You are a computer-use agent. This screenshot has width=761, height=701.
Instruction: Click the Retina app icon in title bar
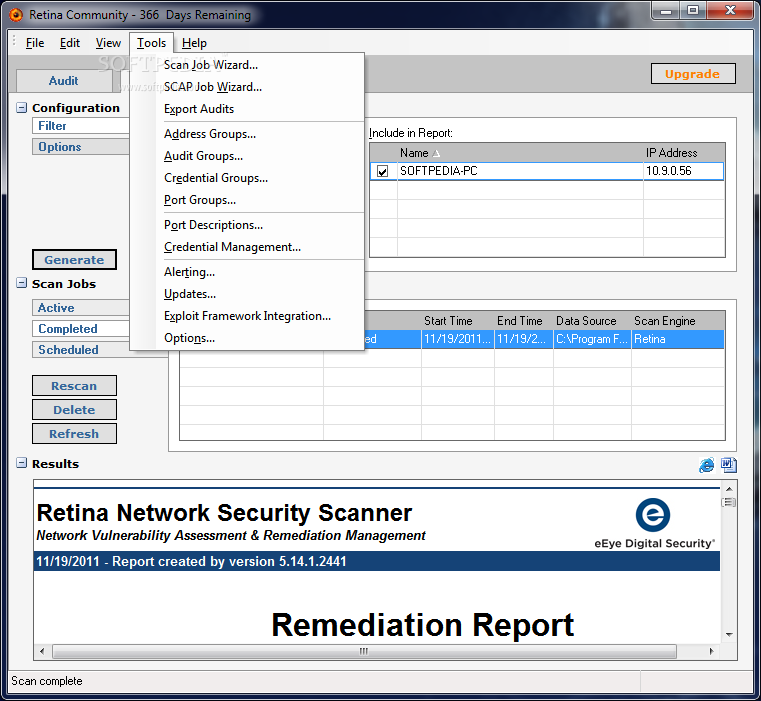16,15
